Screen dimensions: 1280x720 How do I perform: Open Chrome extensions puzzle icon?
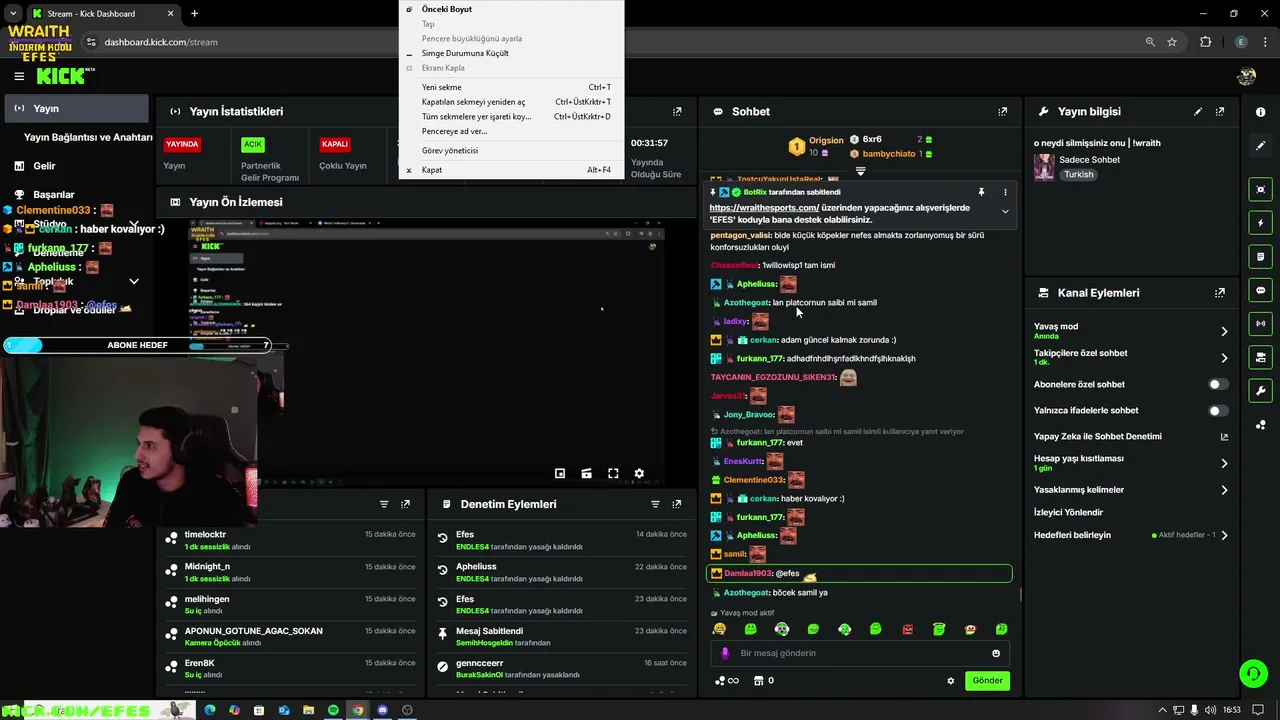coord(1205,42)
